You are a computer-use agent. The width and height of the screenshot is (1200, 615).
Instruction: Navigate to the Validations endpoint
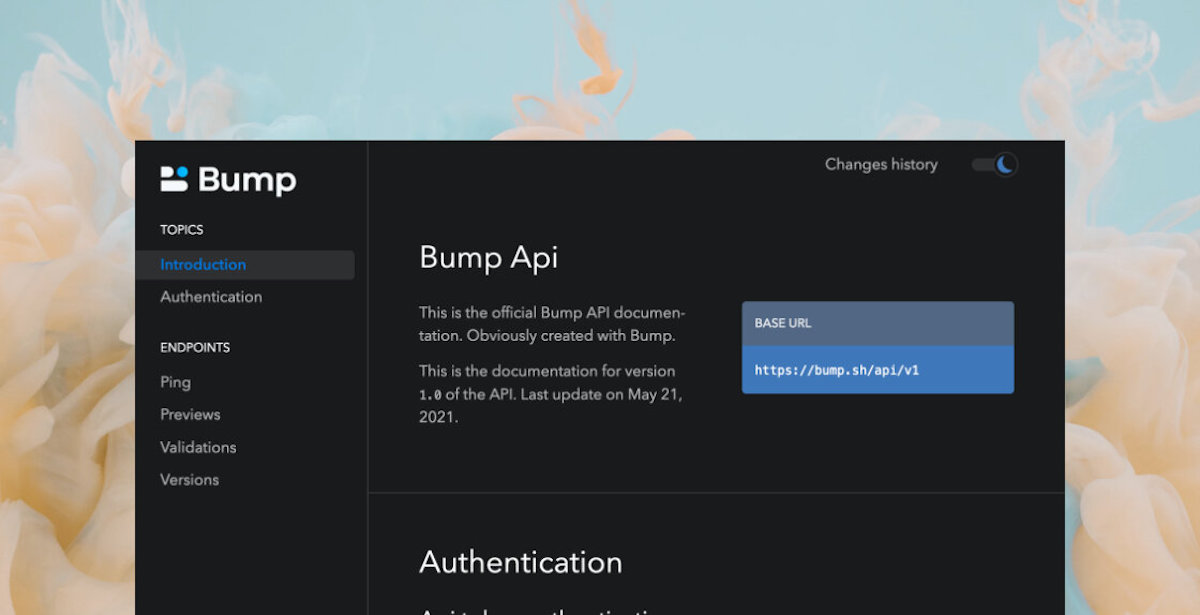point(198,447)
